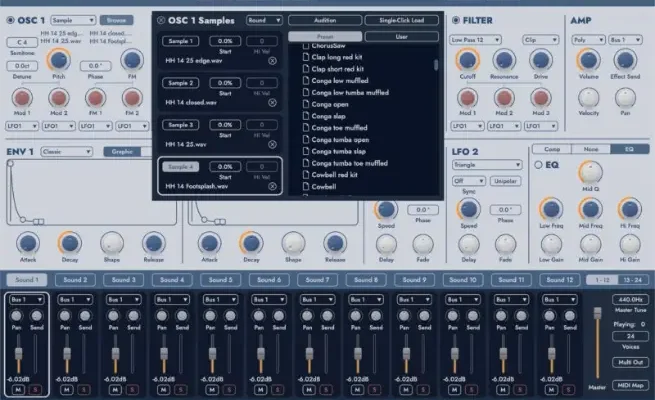Enable the EQ section
The image size is (655, 400).
point(538,164)
